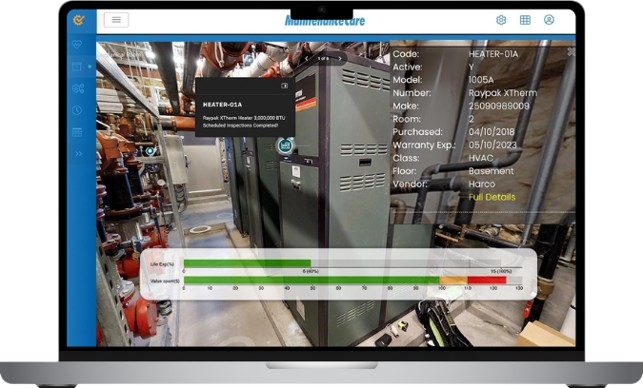This screenshot has width=643, height=388.
Task: Select the calendar icon in the sidebar
Action: coord(77,66)
